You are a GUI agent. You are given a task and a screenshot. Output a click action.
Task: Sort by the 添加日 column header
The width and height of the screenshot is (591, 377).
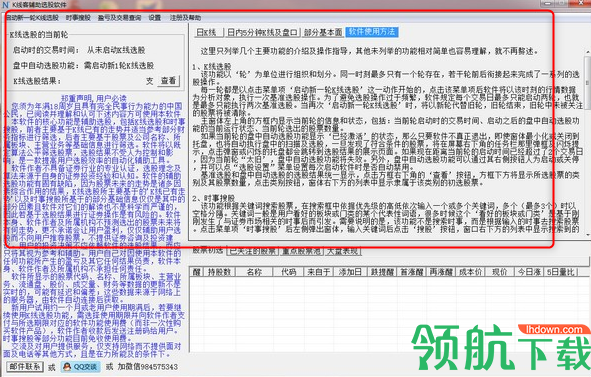click(x=351, y=272)
